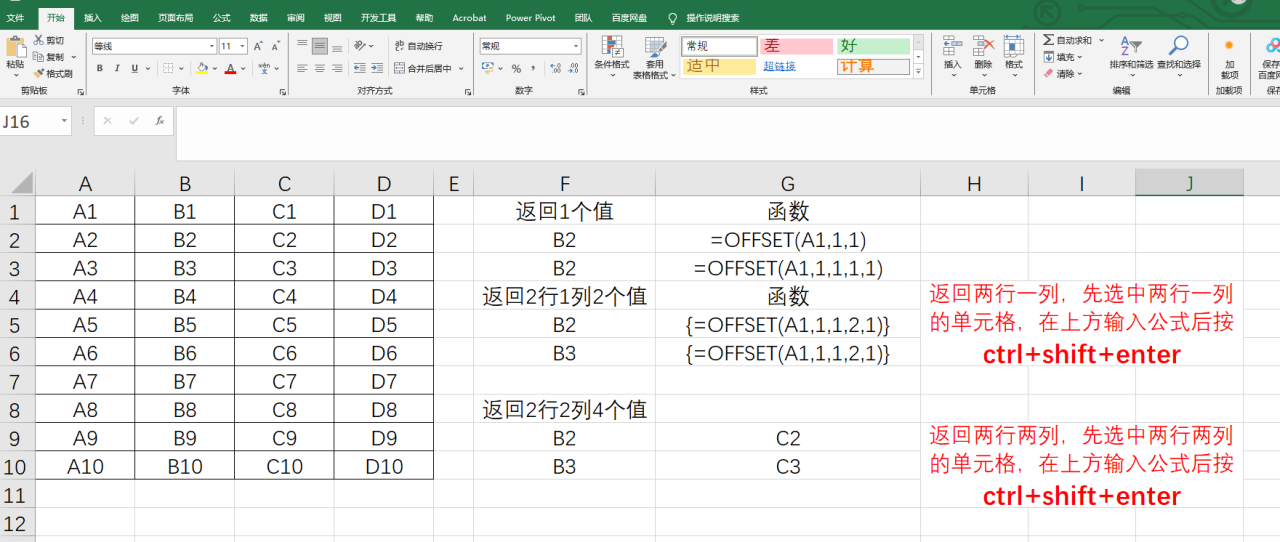
Task: Open 条件格式 Conditional Formatting
Action: click(x=611, y=56)
